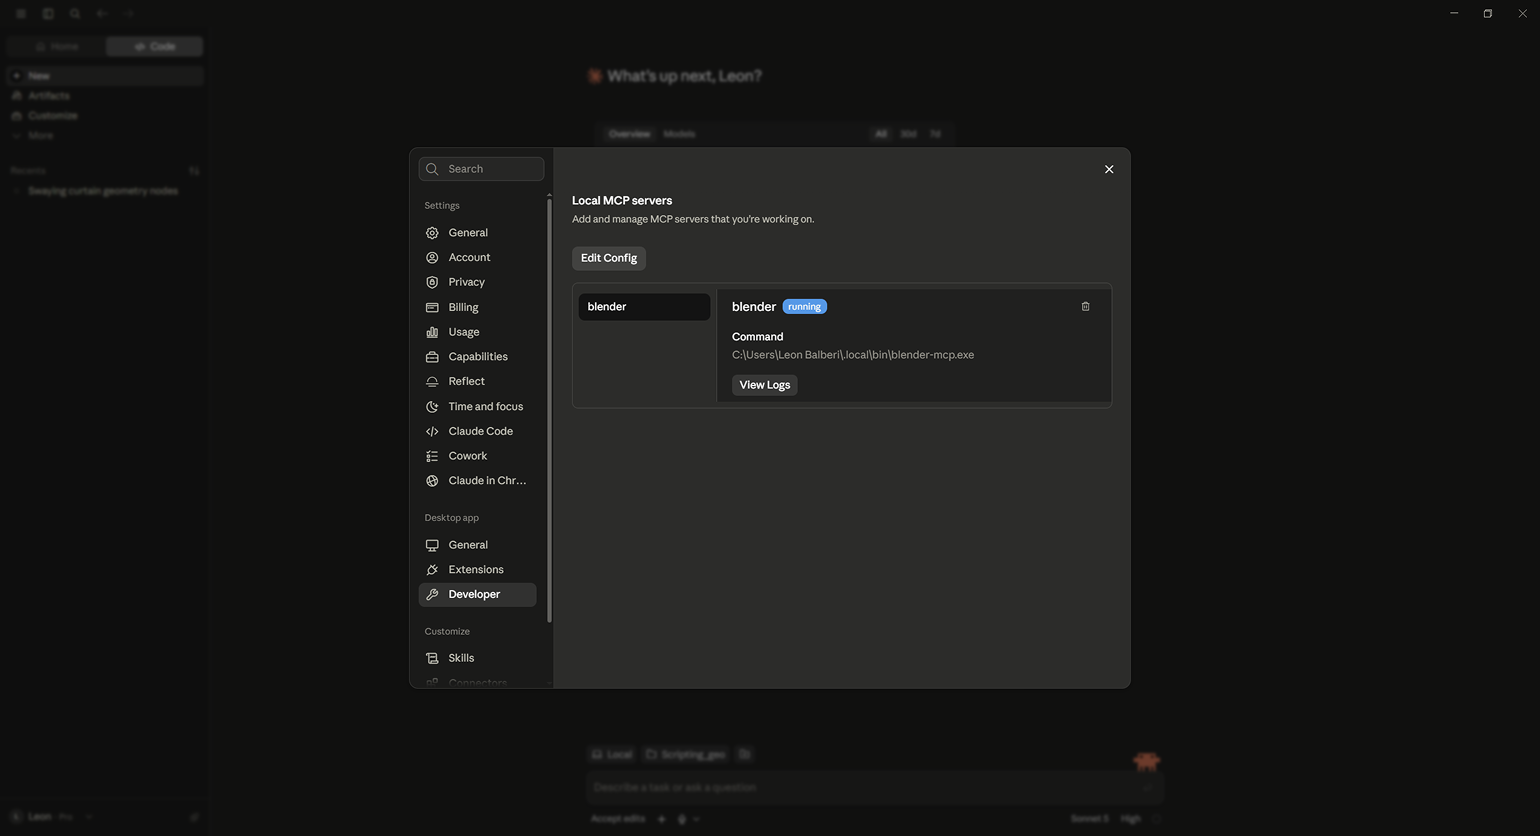
Task: Switch to the Code tab
Action: pos(154,47)
